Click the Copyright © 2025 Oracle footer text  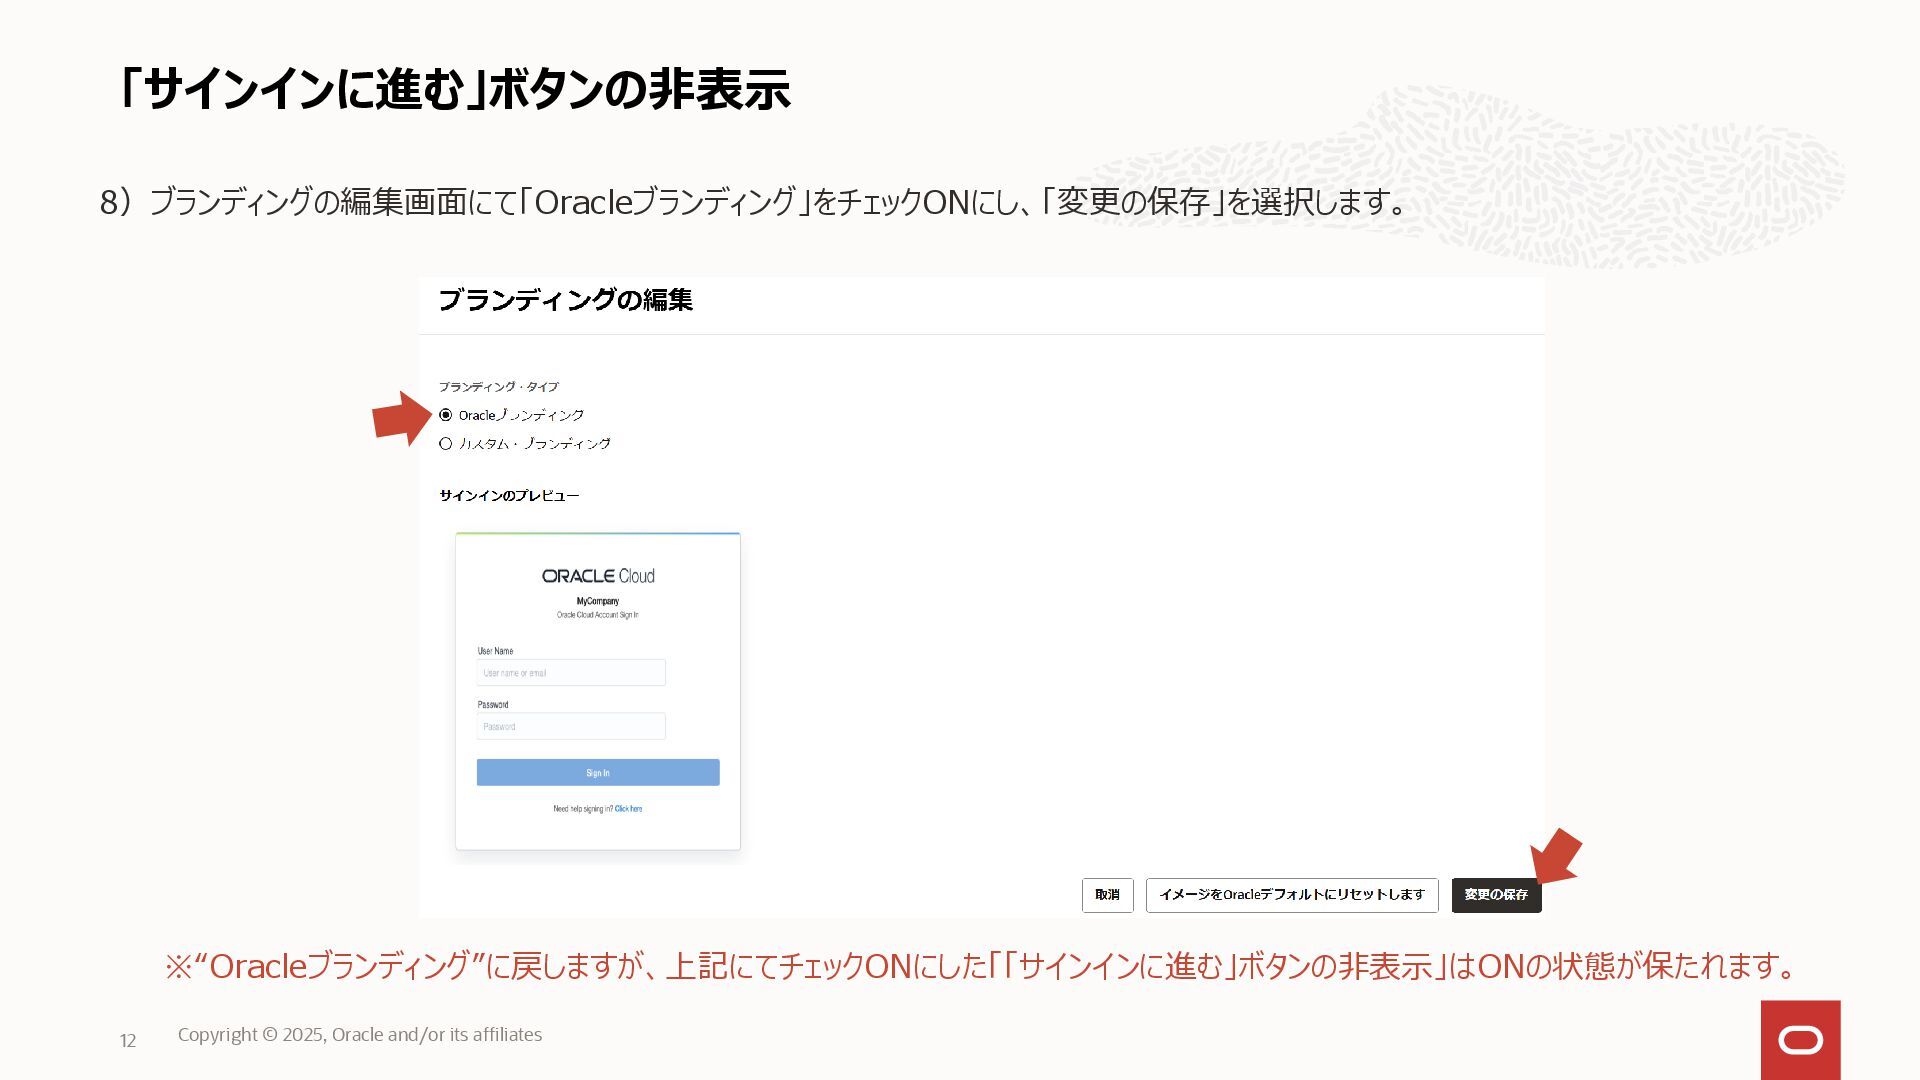tap(360, 1035)
